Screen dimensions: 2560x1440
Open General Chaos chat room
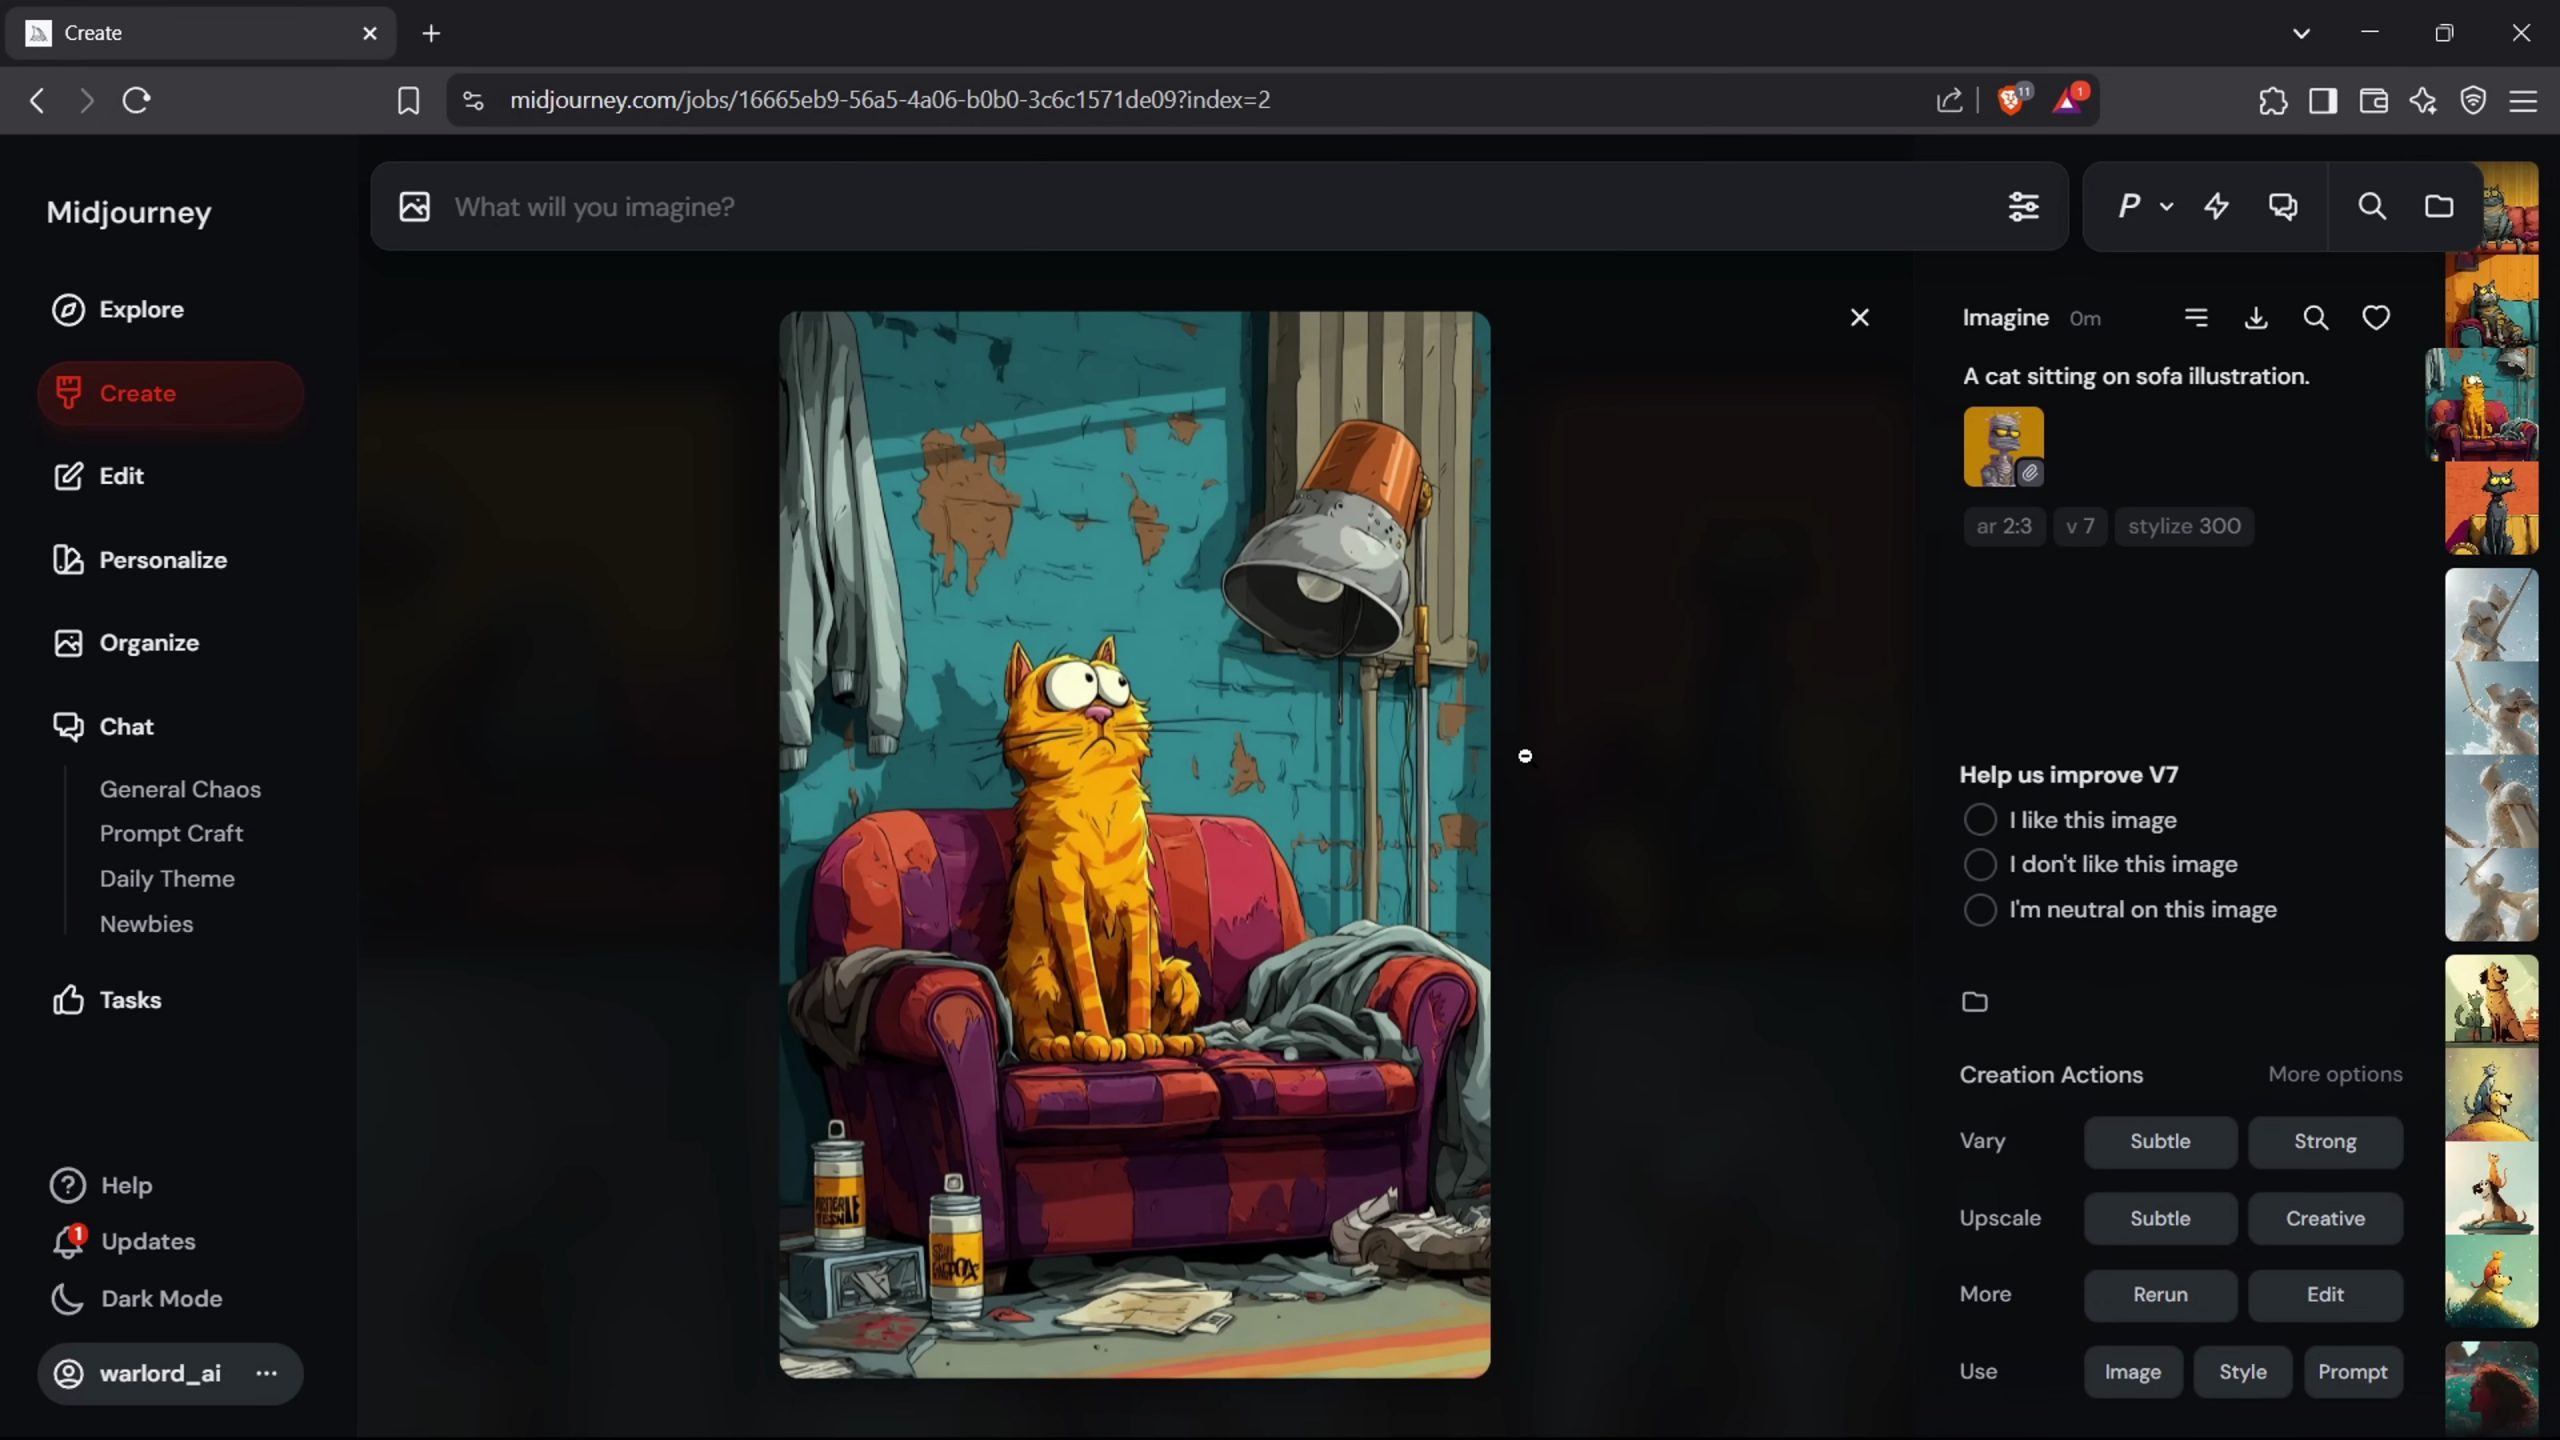180,789
